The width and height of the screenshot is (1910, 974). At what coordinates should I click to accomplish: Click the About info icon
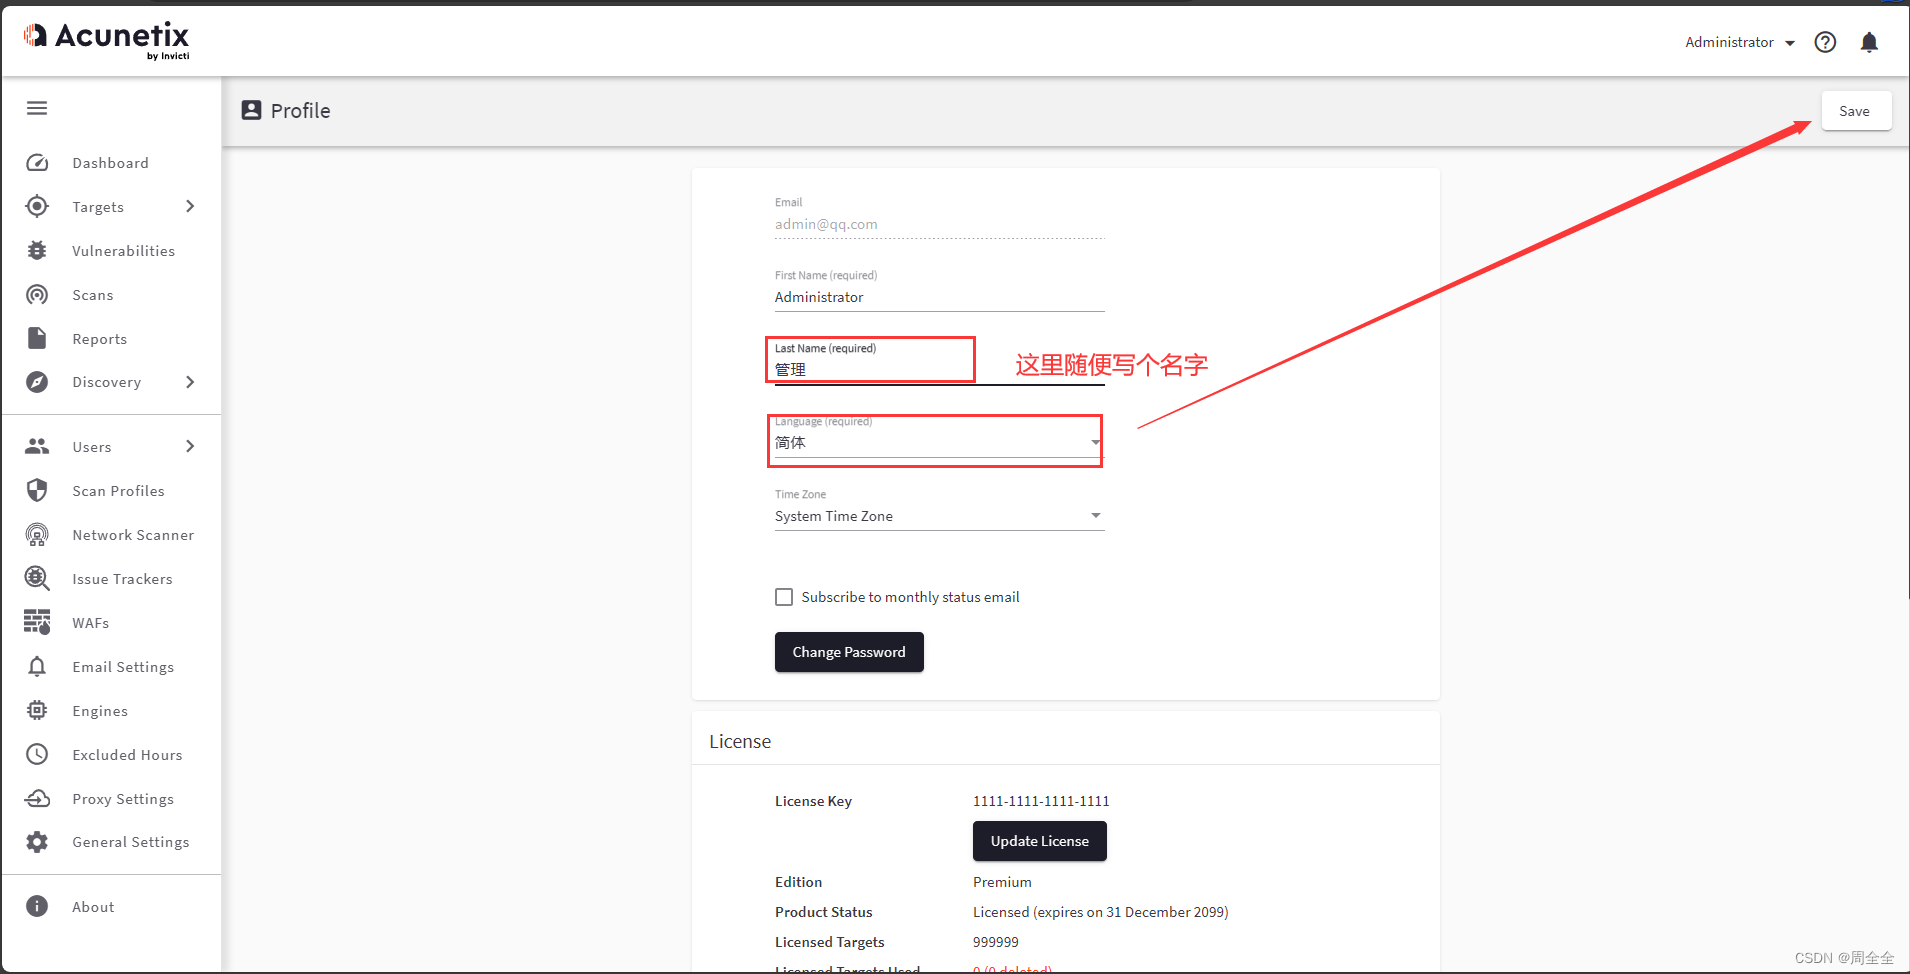point(37,906)
